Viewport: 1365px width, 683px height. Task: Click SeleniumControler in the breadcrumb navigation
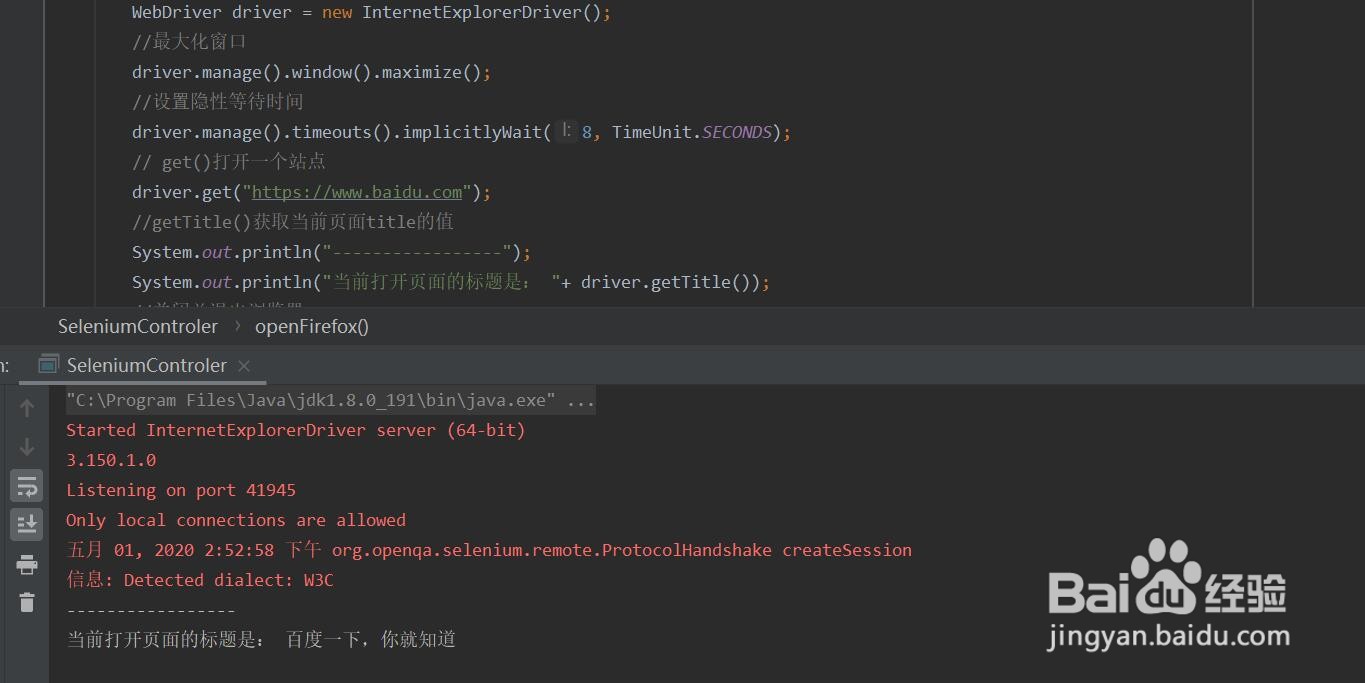(x=137, y=326)
